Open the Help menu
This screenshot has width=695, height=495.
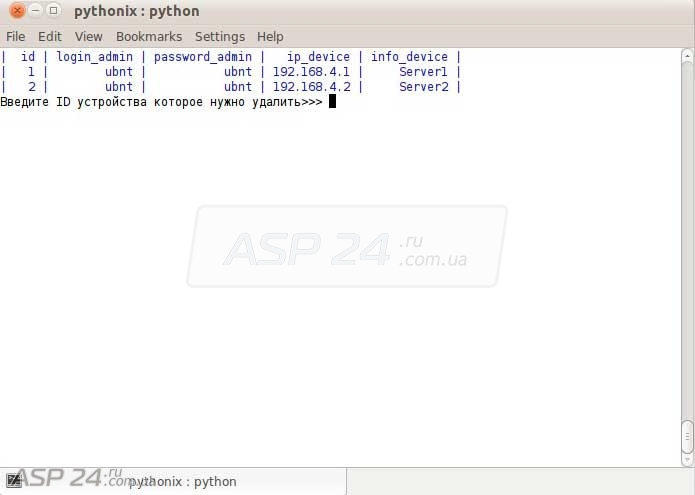pos(270,36)
